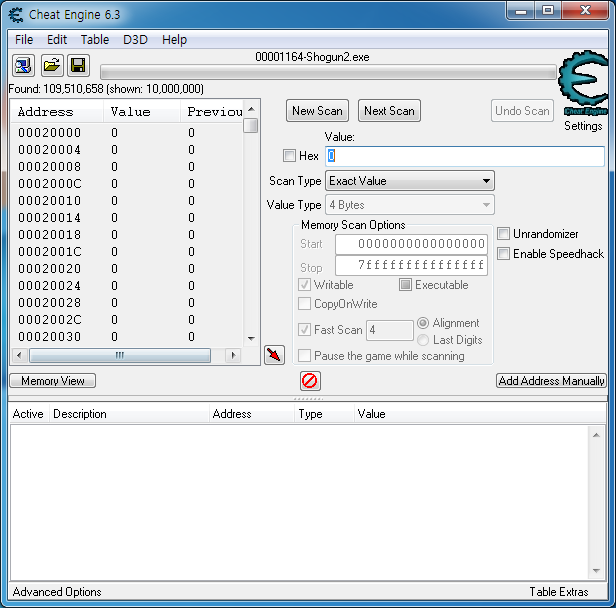Click the results list scroll right arrow
This screenshot has height=608, width=616.
233,355
